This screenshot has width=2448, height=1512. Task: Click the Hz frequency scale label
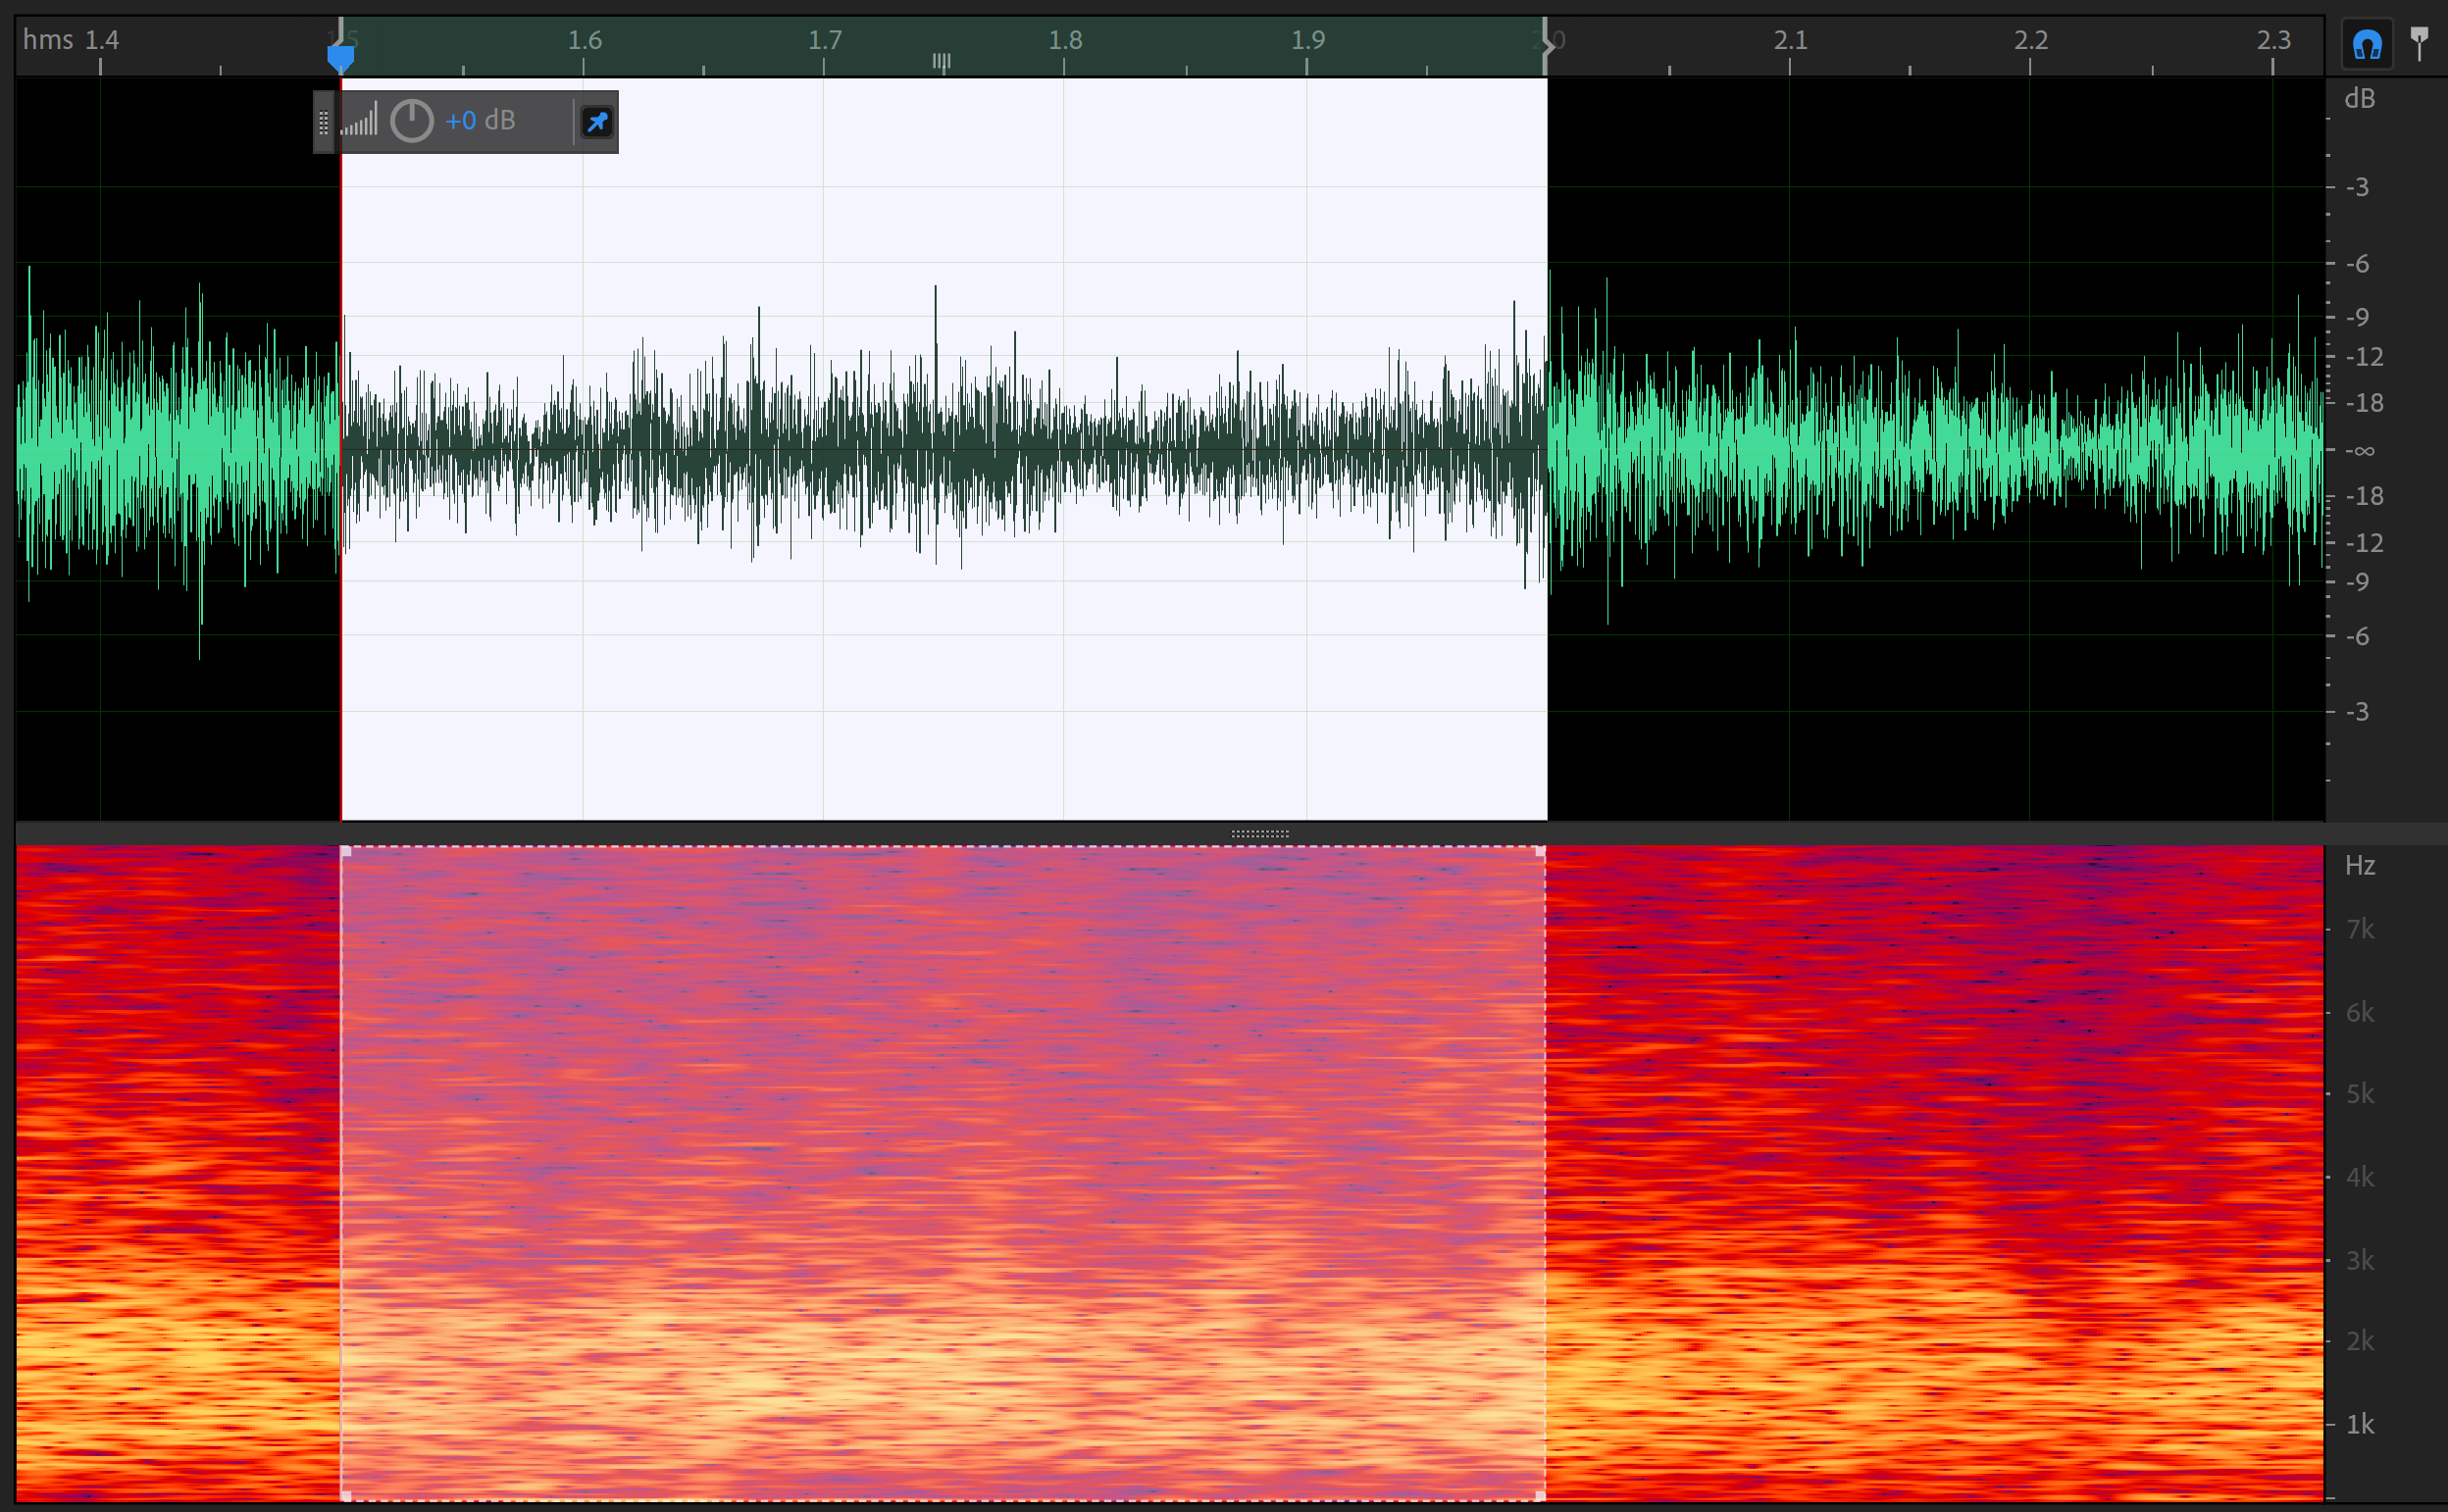pos(2359,865)
